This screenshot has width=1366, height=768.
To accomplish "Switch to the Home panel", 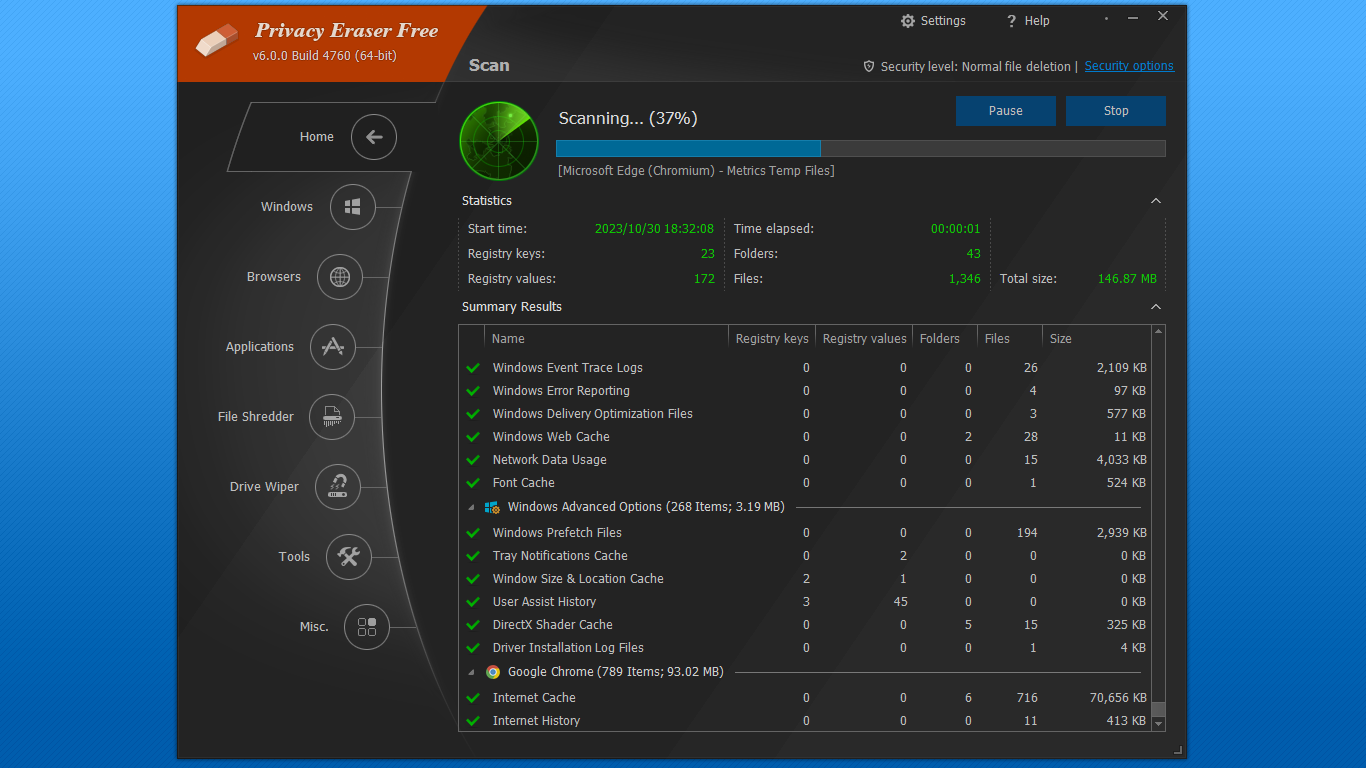I will [373, 137].
